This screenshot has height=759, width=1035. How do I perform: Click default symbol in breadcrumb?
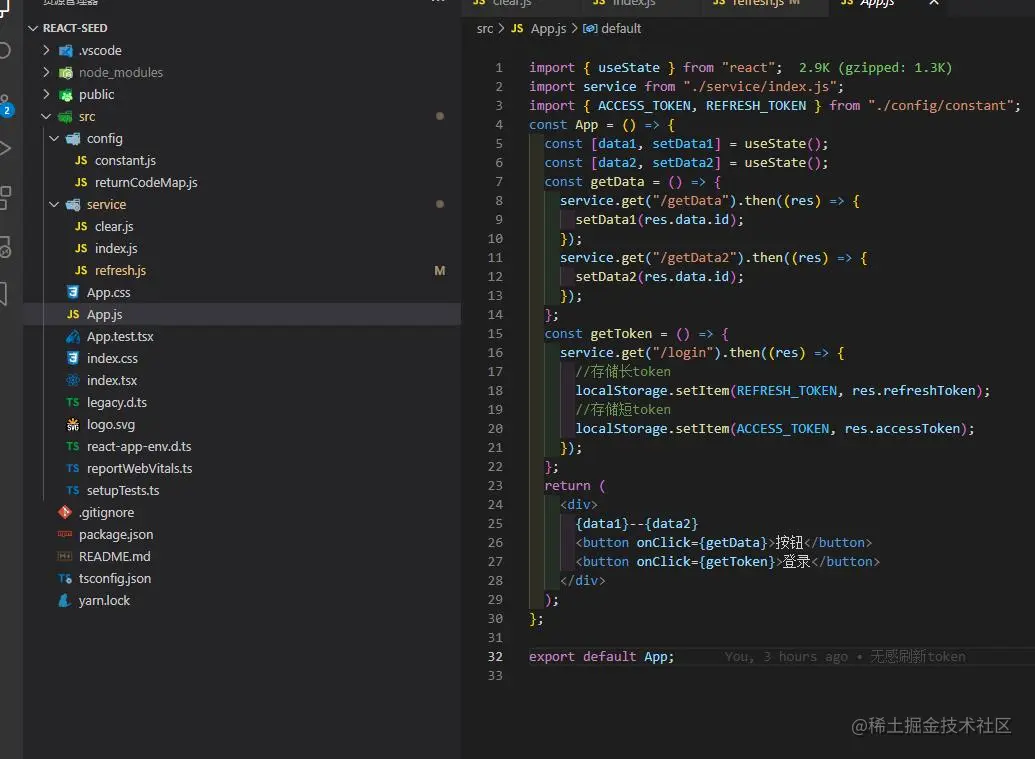pos(620,28)
